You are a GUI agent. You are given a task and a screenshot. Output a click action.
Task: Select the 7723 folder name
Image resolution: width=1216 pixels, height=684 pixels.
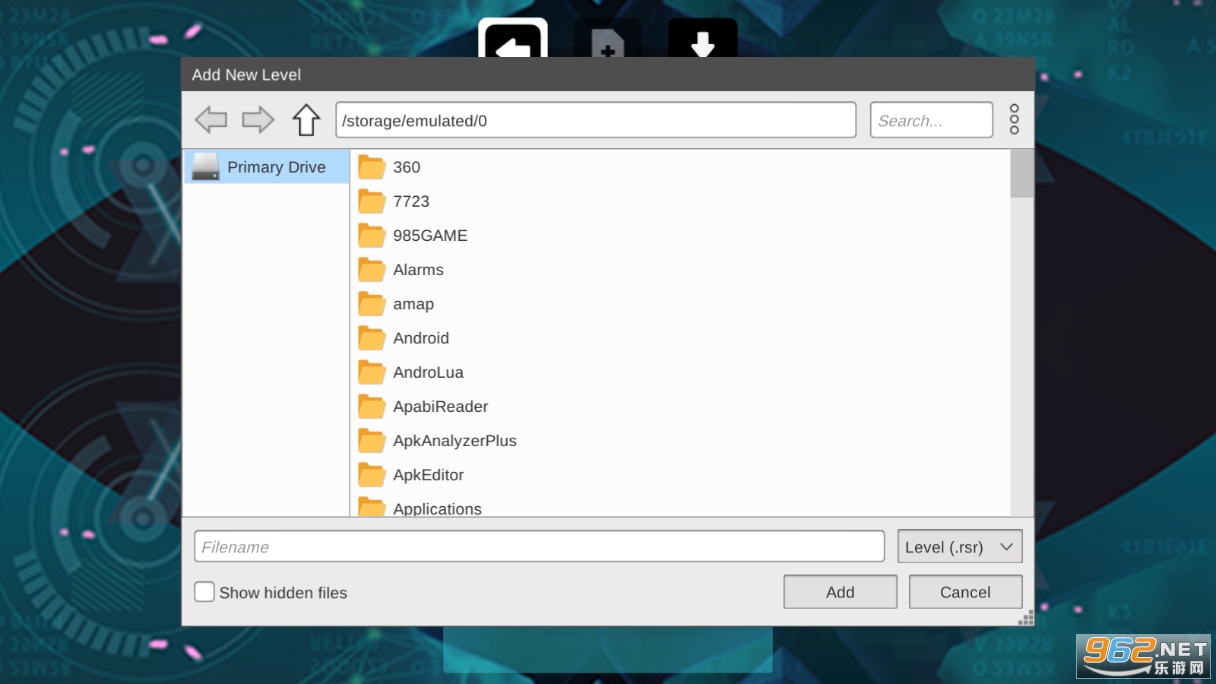pos(411,201)
